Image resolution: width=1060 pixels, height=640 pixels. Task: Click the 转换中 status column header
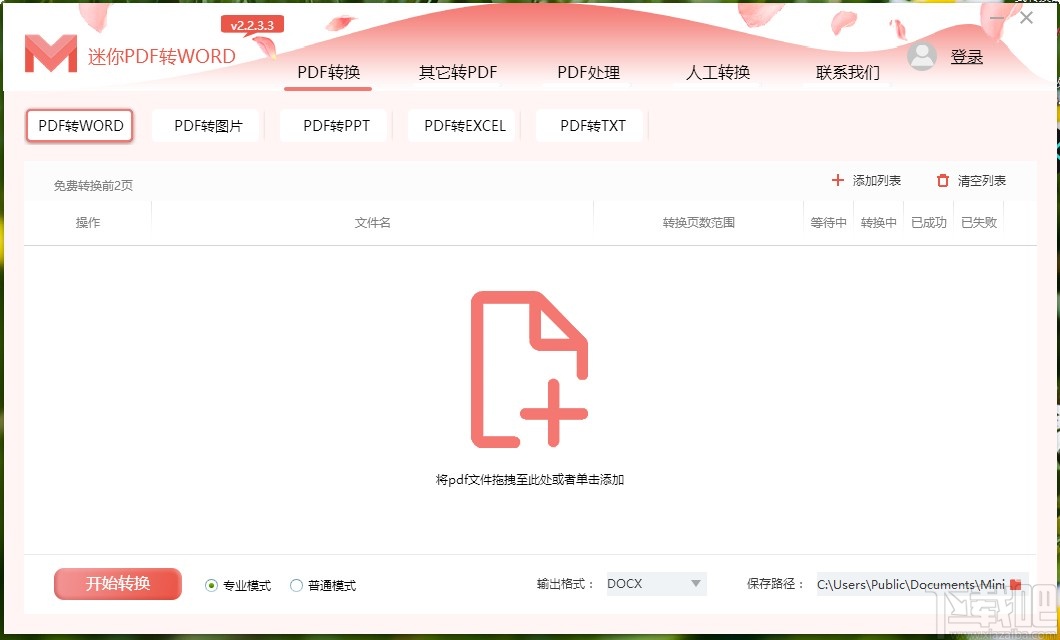coord(878,222)
